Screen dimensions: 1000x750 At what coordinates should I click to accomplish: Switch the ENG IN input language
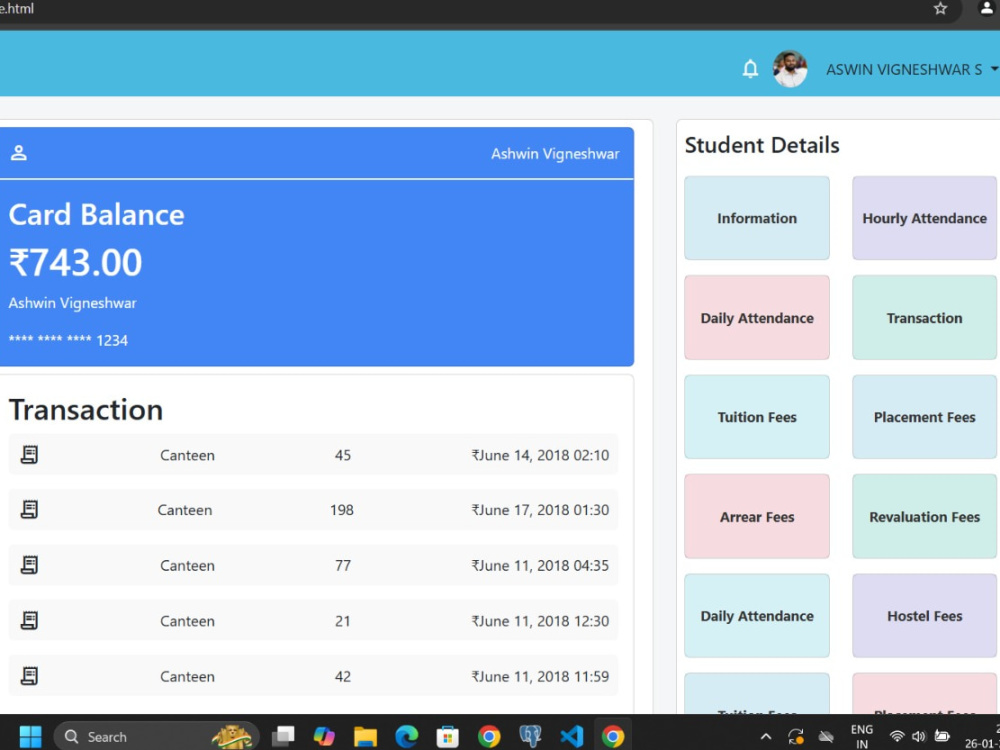click(x=862, y=737)
